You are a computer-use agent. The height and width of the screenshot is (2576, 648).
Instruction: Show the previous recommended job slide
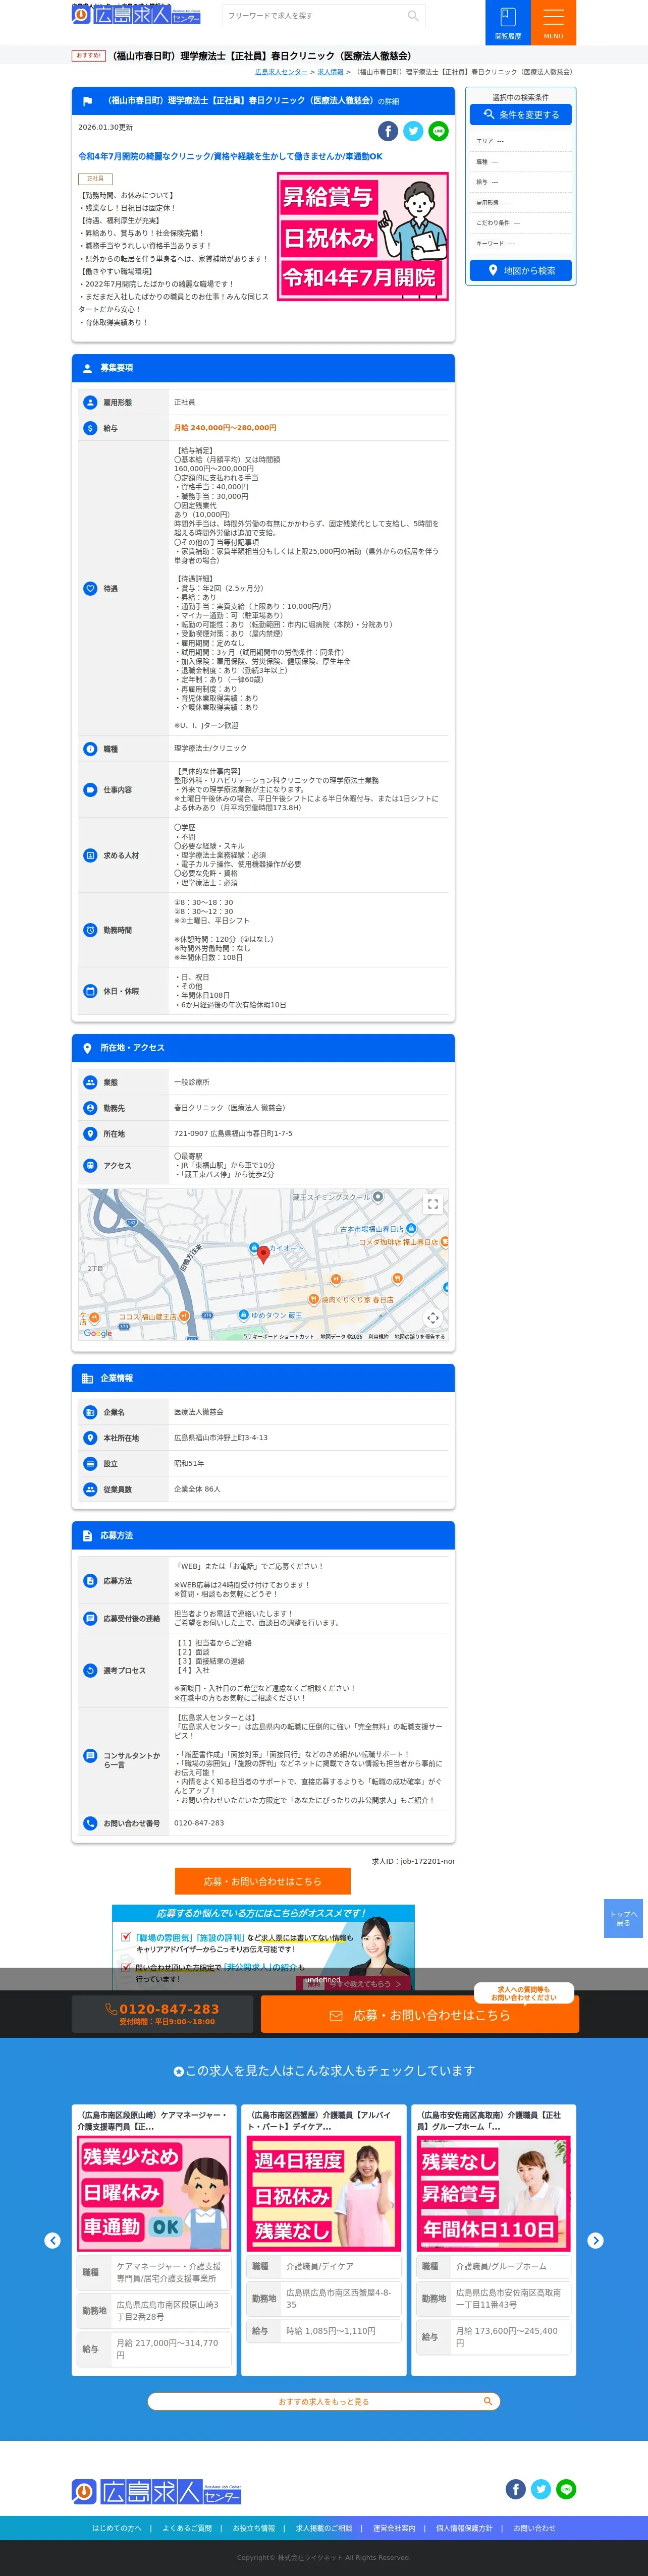pyautogui.click(x=53, y=2241)
